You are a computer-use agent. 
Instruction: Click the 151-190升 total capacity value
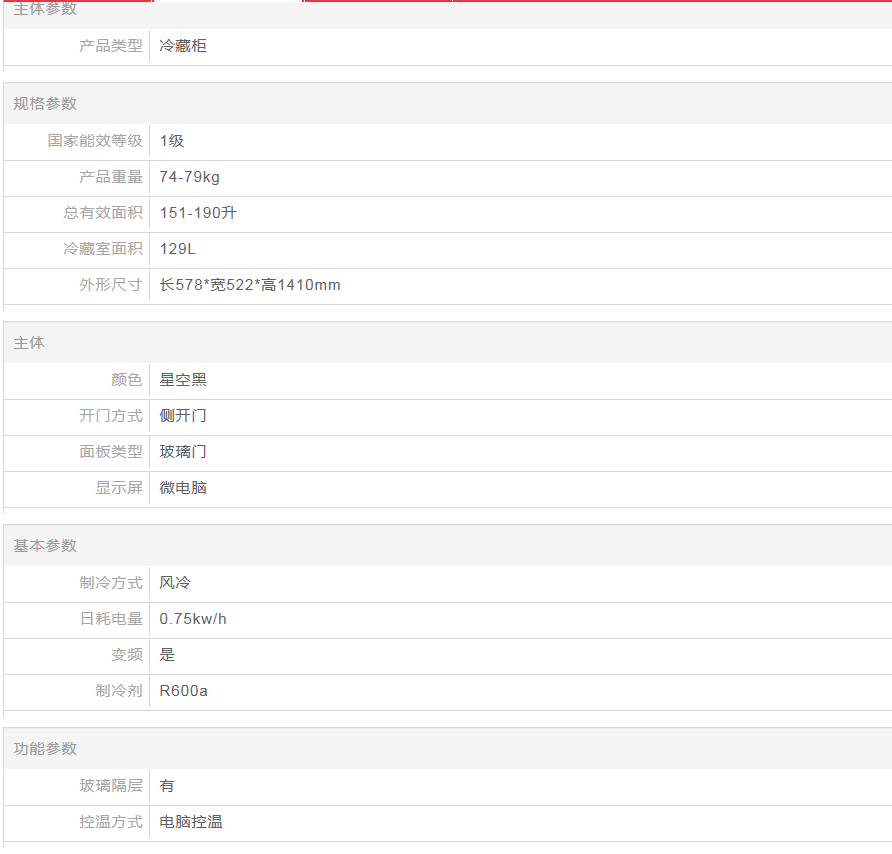point(198,213)
